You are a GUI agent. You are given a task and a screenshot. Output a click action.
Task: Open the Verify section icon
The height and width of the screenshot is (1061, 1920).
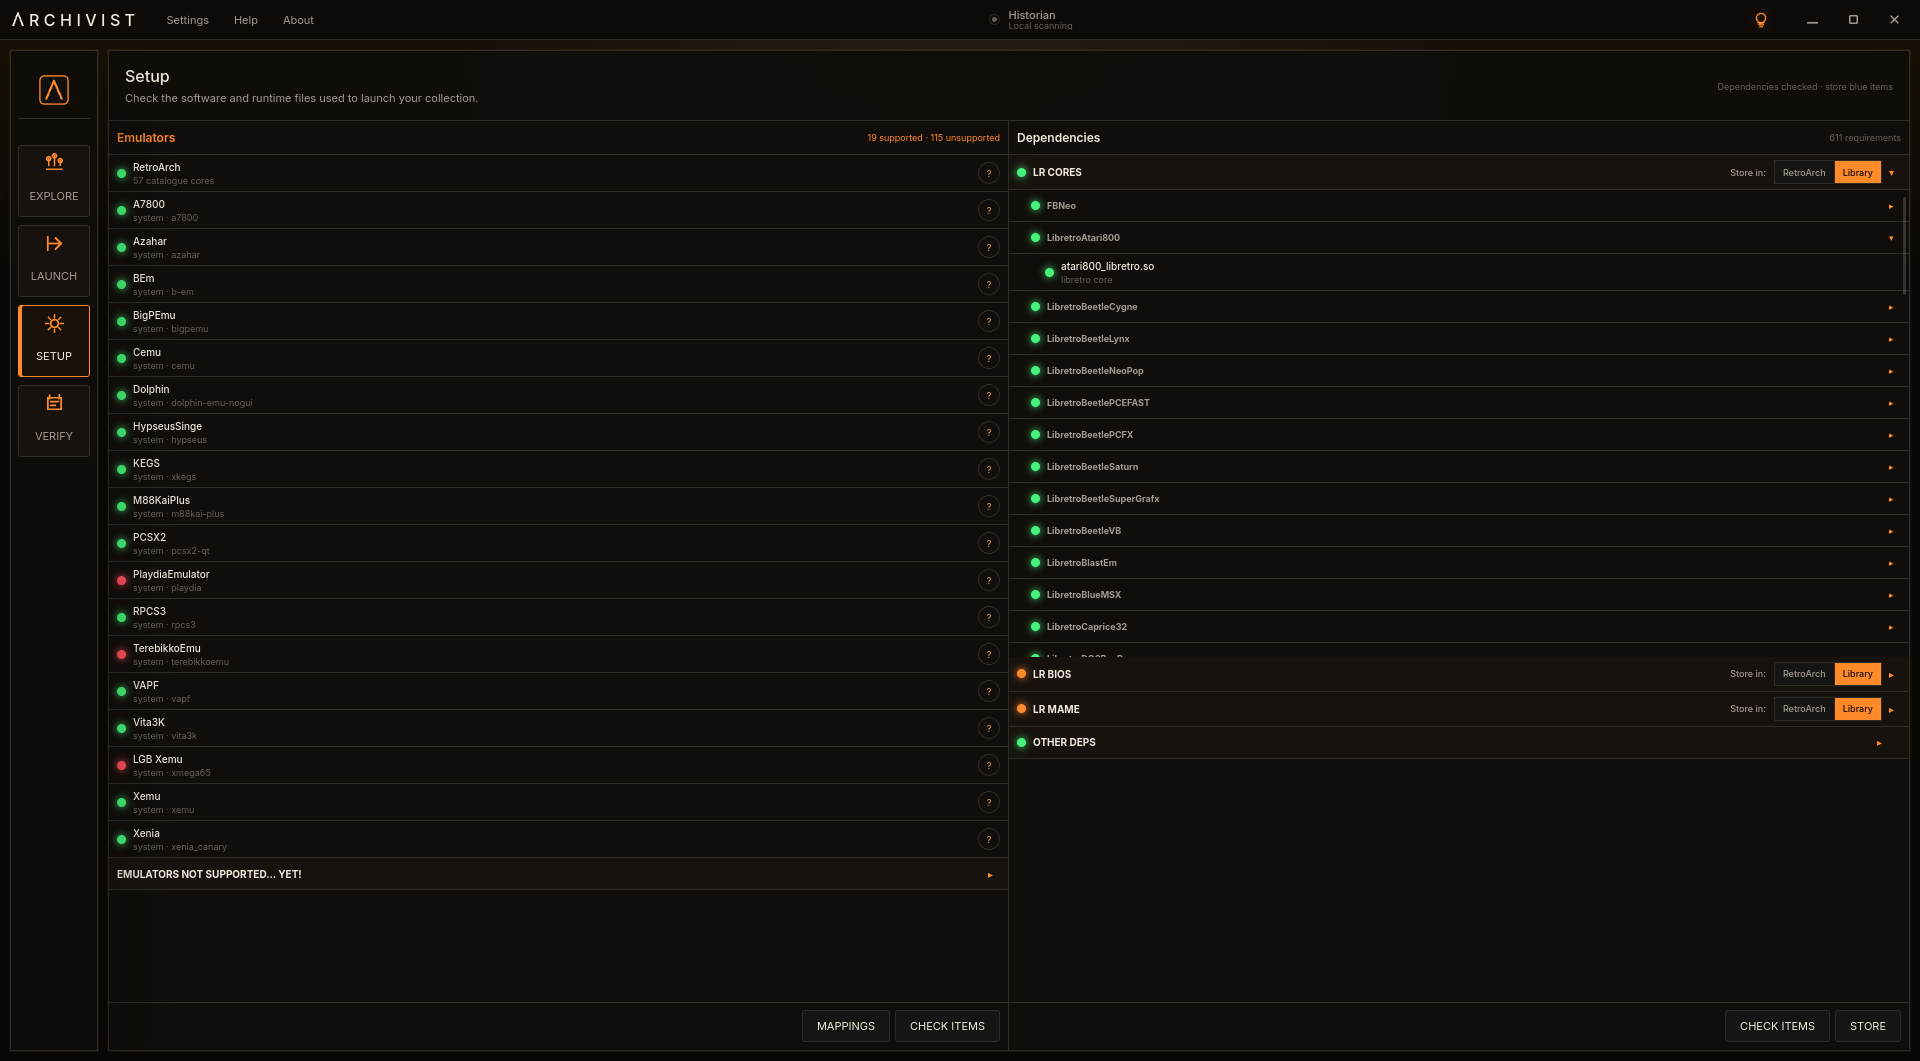(x=54, y=420)
